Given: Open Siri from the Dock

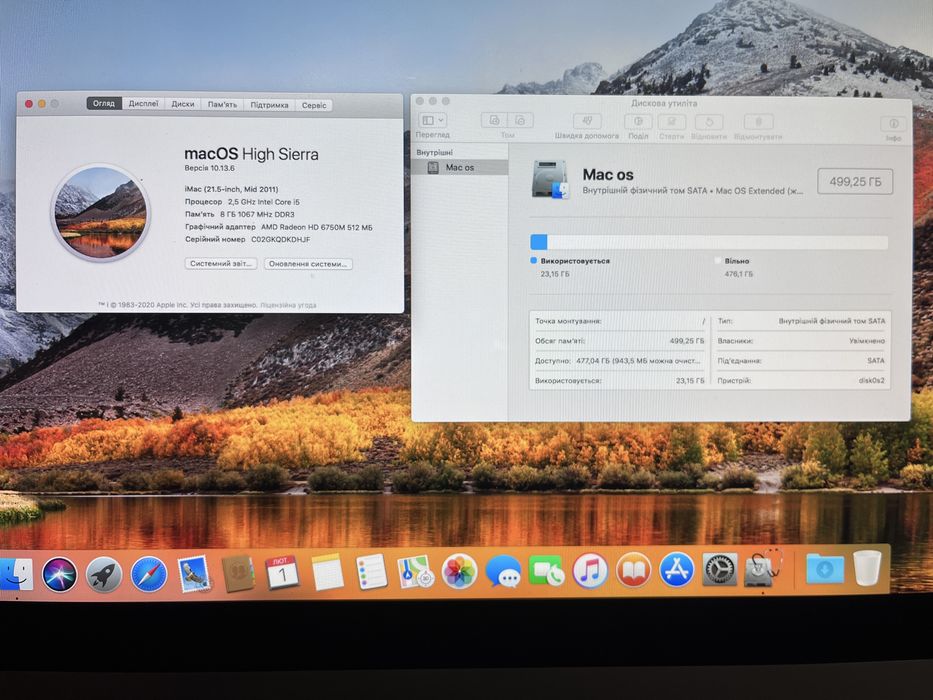Looking at the screenshot, I should [60, 575].
